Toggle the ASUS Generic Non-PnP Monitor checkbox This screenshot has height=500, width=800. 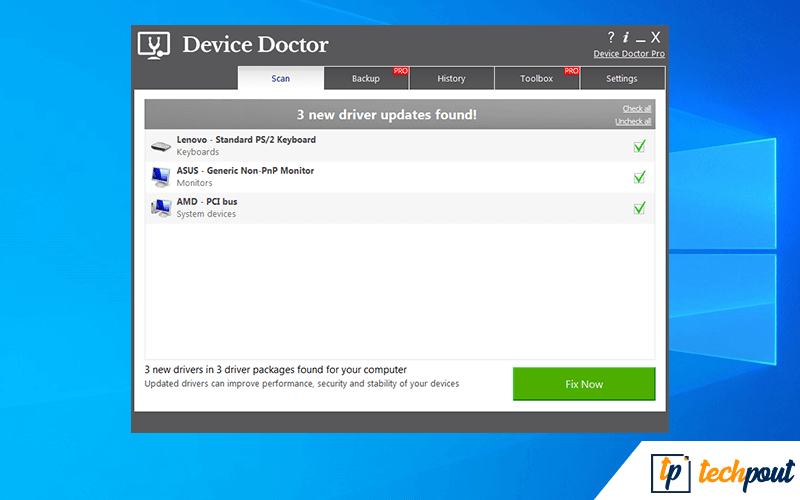639,177
